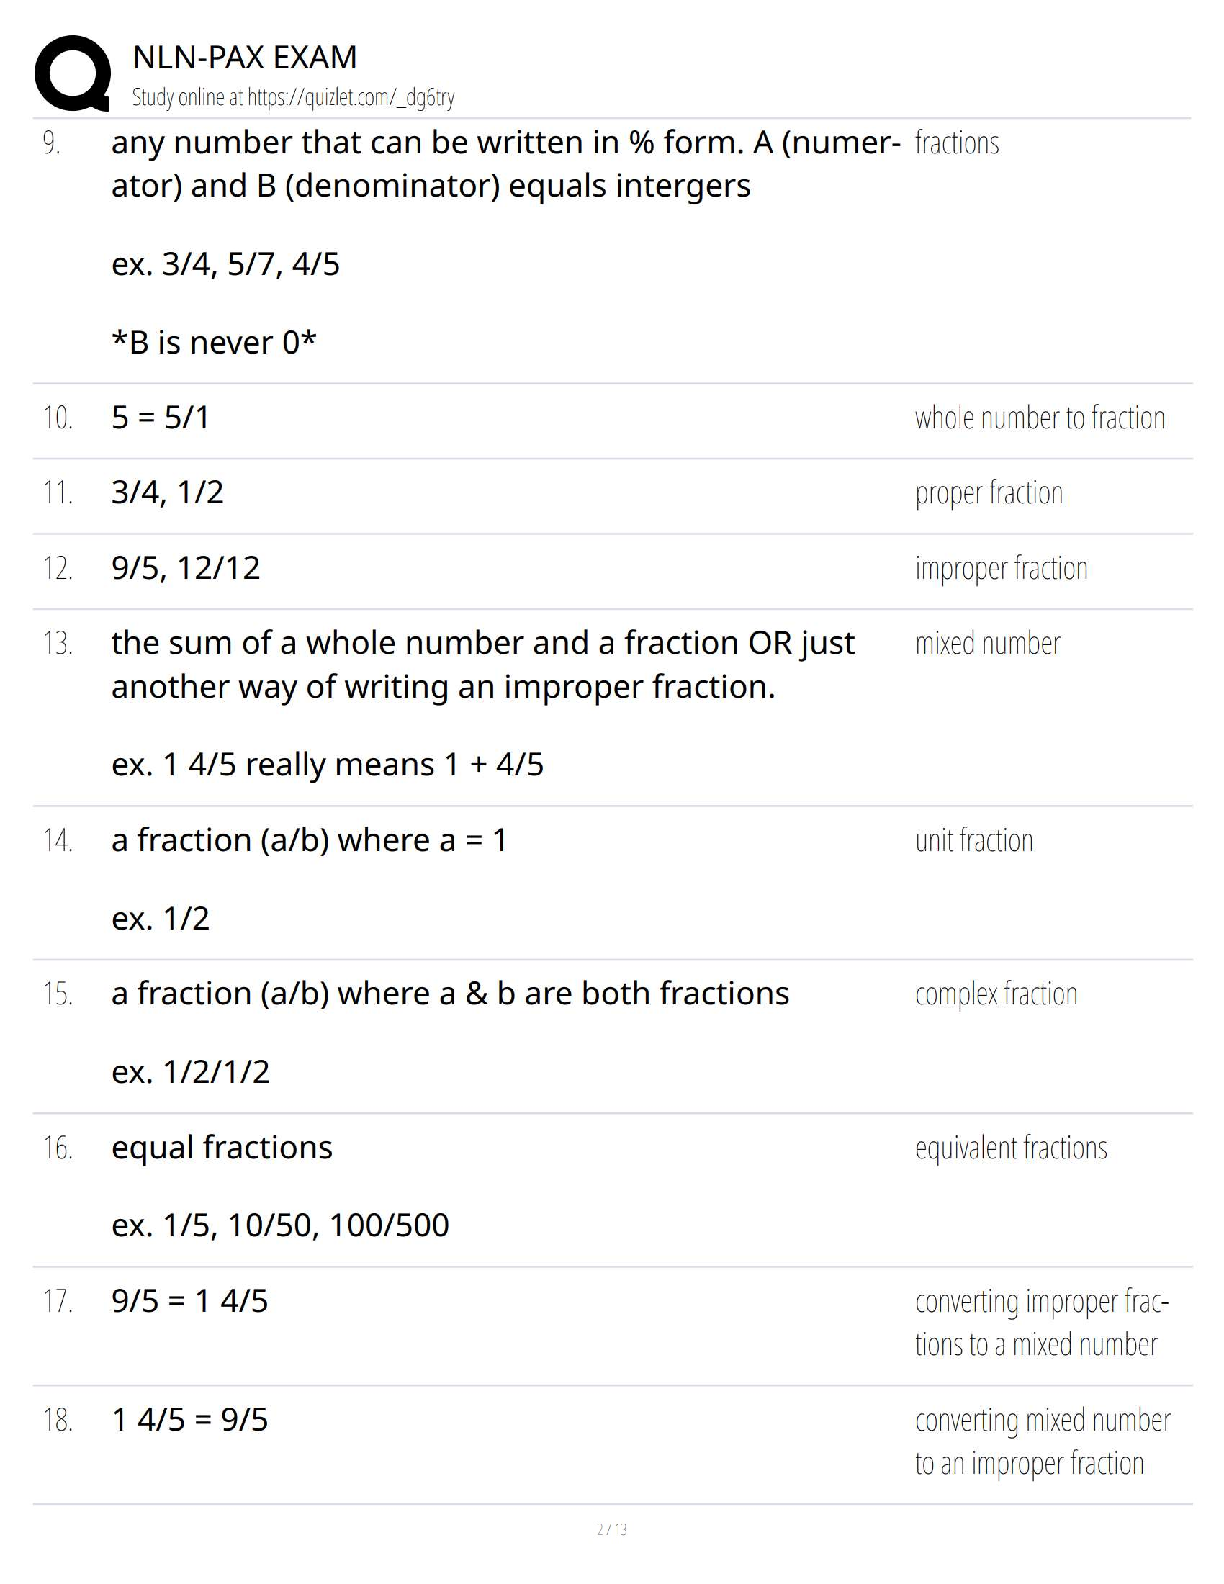Select 'converting improper fractions to a mixed number'
The height and width of the screenshot is (1584, 1224).
1042,1323
